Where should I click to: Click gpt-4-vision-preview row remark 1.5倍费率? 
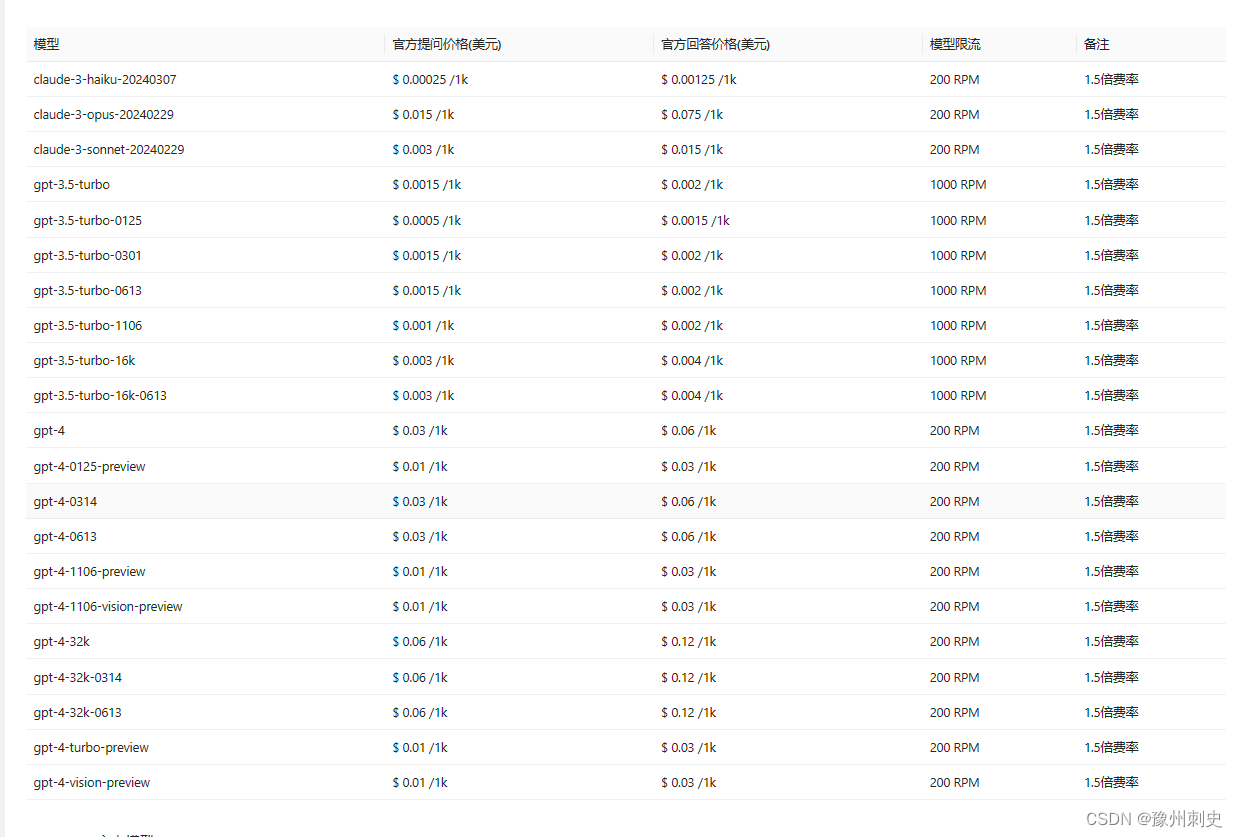[1111, 782]
